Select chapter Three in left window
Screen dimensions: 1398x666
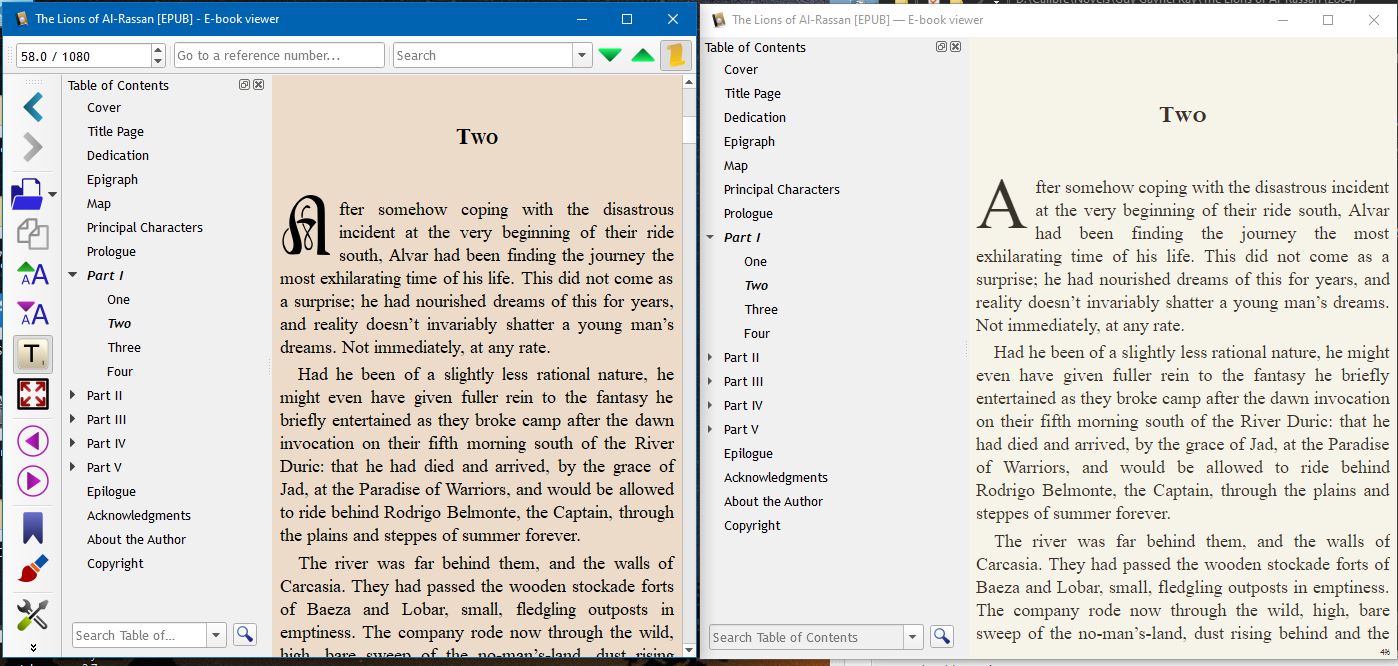pos(124,347)
